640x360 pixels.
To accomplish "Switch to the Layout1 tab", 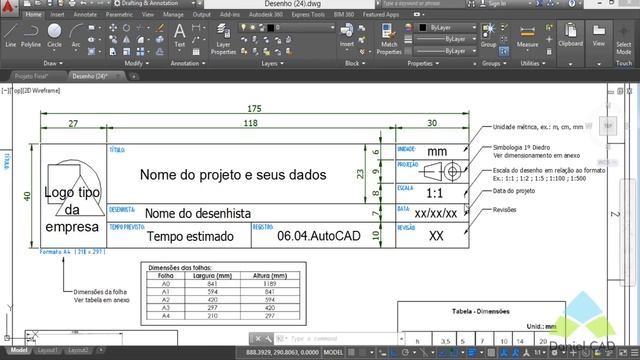I will click(x=47, y=350).
